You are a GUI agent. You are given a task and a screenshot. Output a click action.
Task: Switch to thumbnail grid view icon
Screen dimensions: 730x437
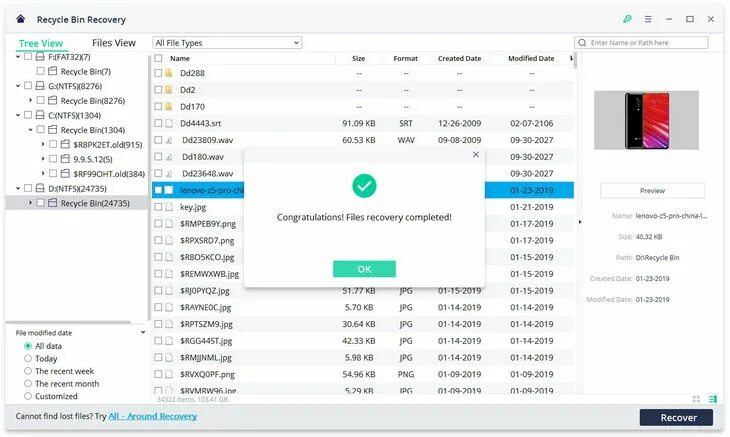coord(696,399)
